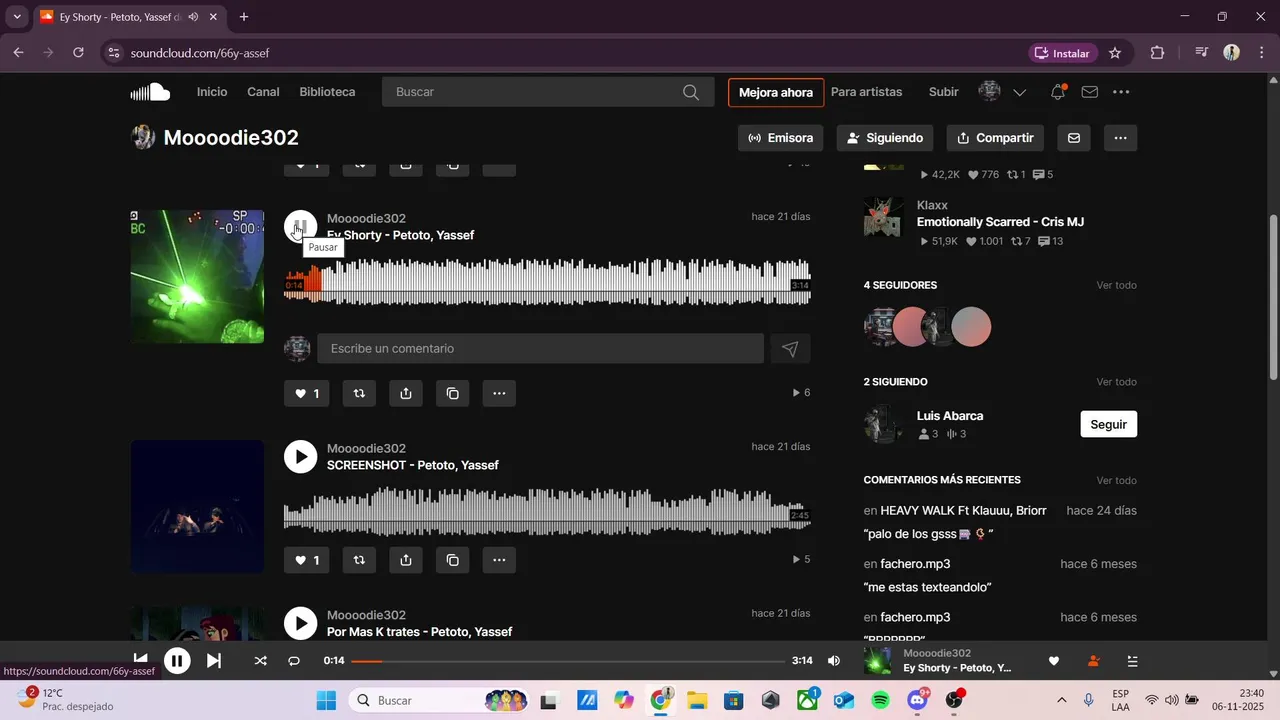Go to Inicio tab

coord(212,92)
